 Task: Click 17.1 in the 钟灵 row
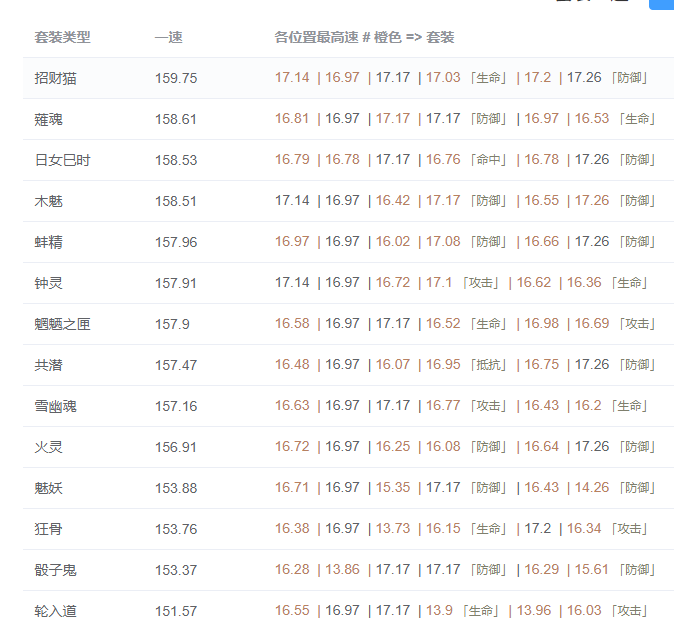click(x=439, y=282)
